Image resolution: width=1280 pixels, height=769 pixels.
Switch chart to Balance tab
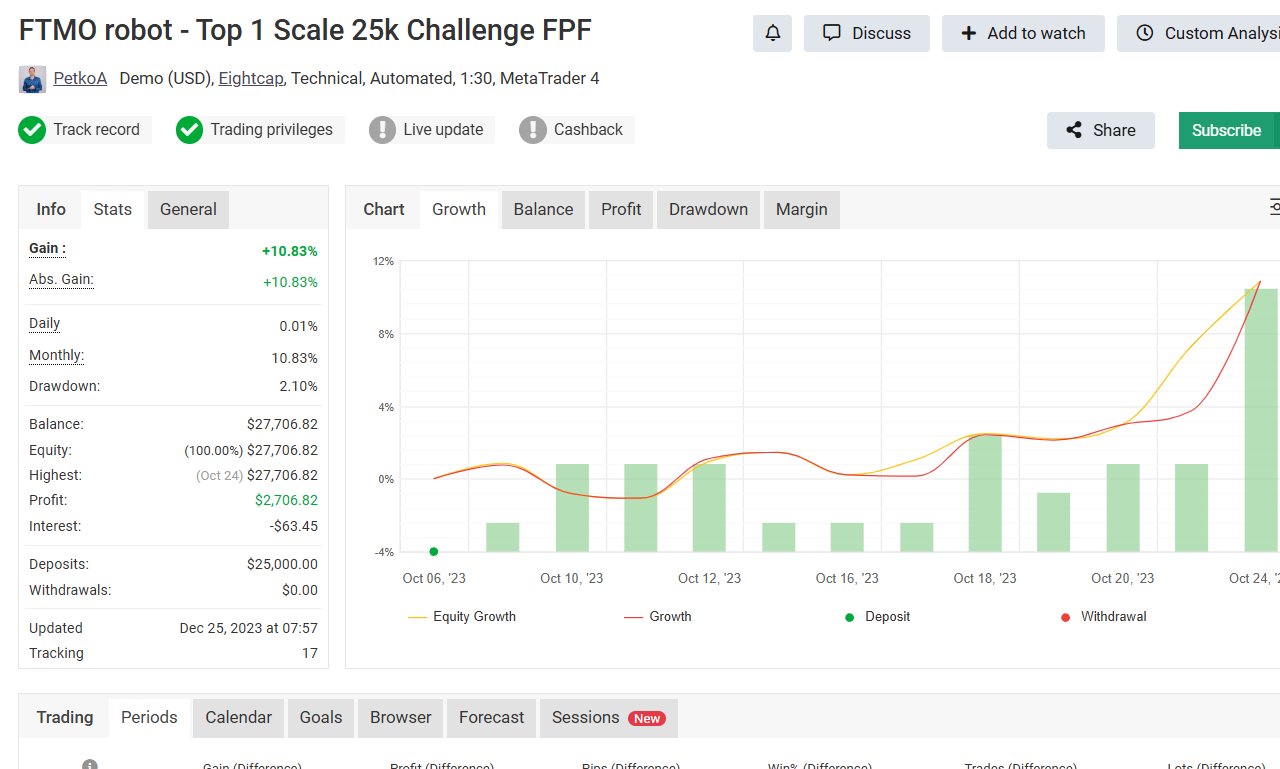click(x=543, y=210)
